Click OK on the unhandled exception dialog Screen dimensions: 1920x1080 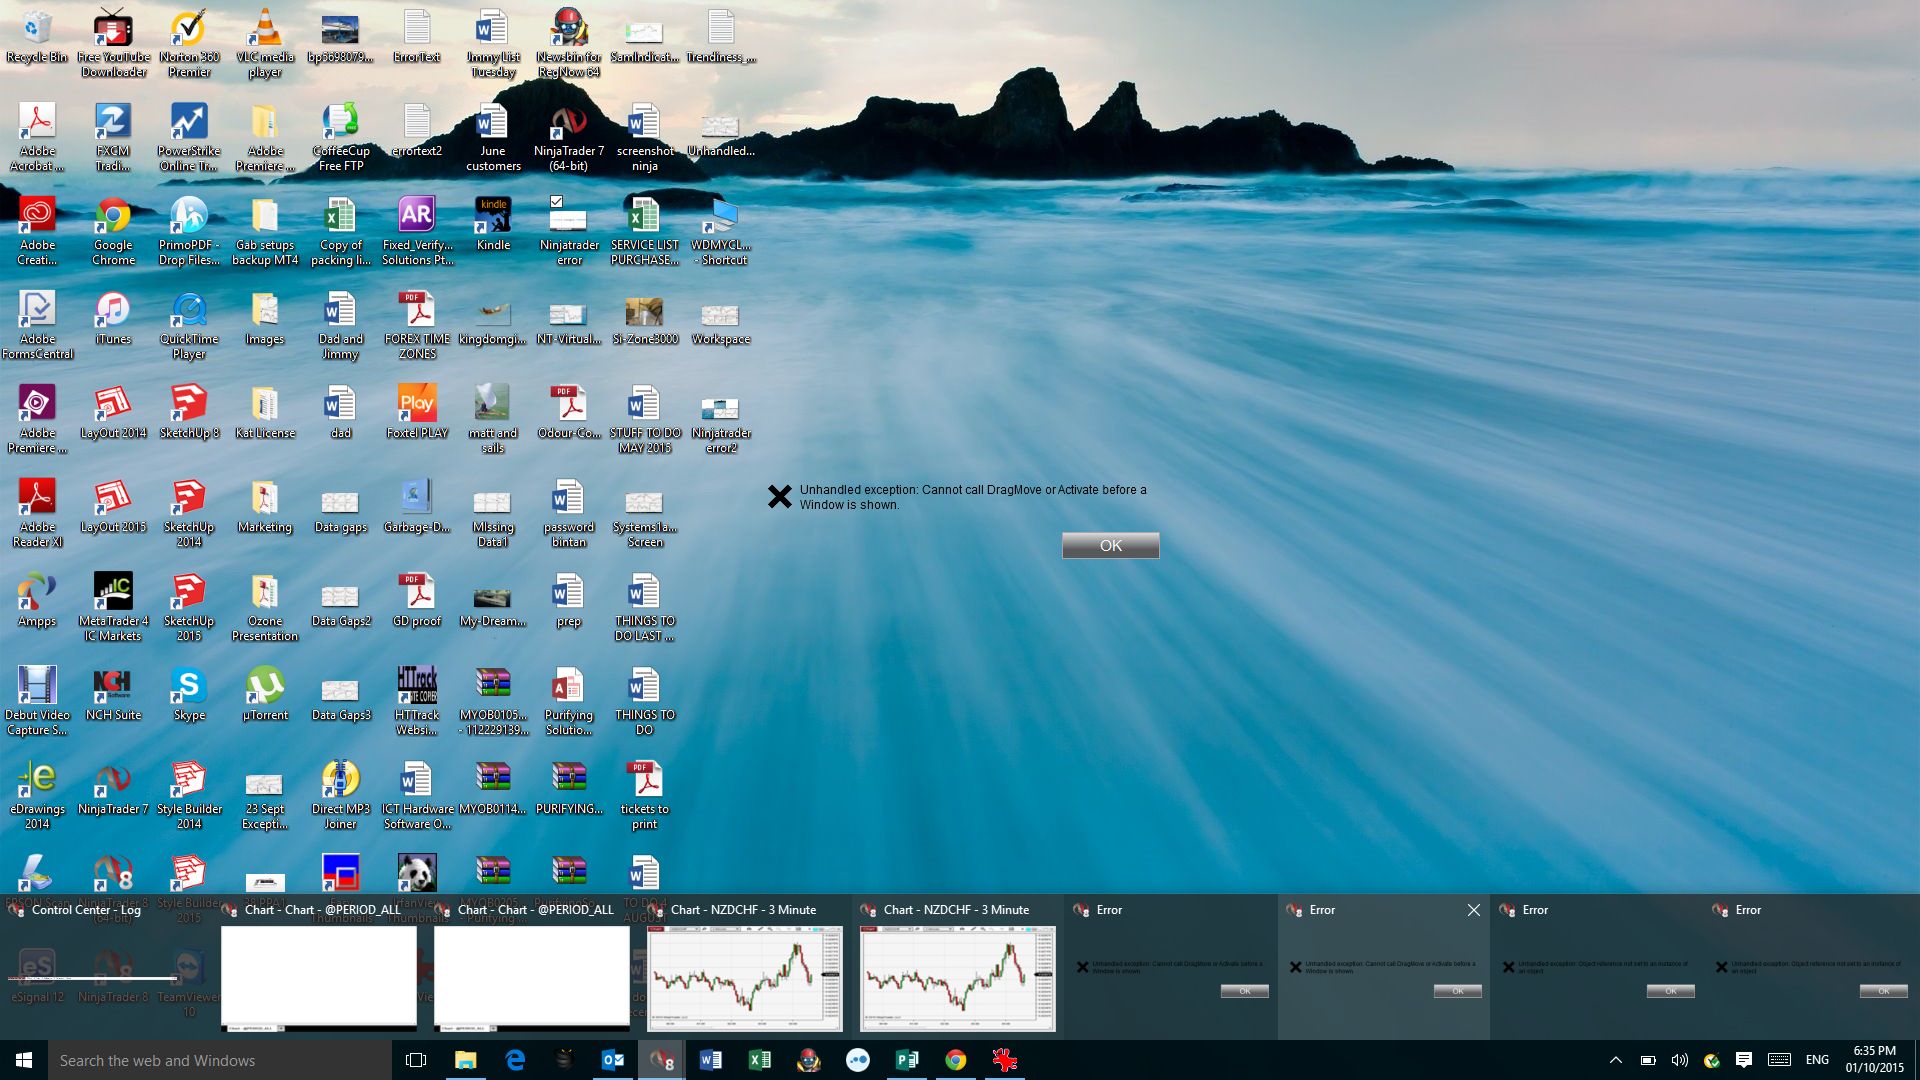[x=1110, y=545]
